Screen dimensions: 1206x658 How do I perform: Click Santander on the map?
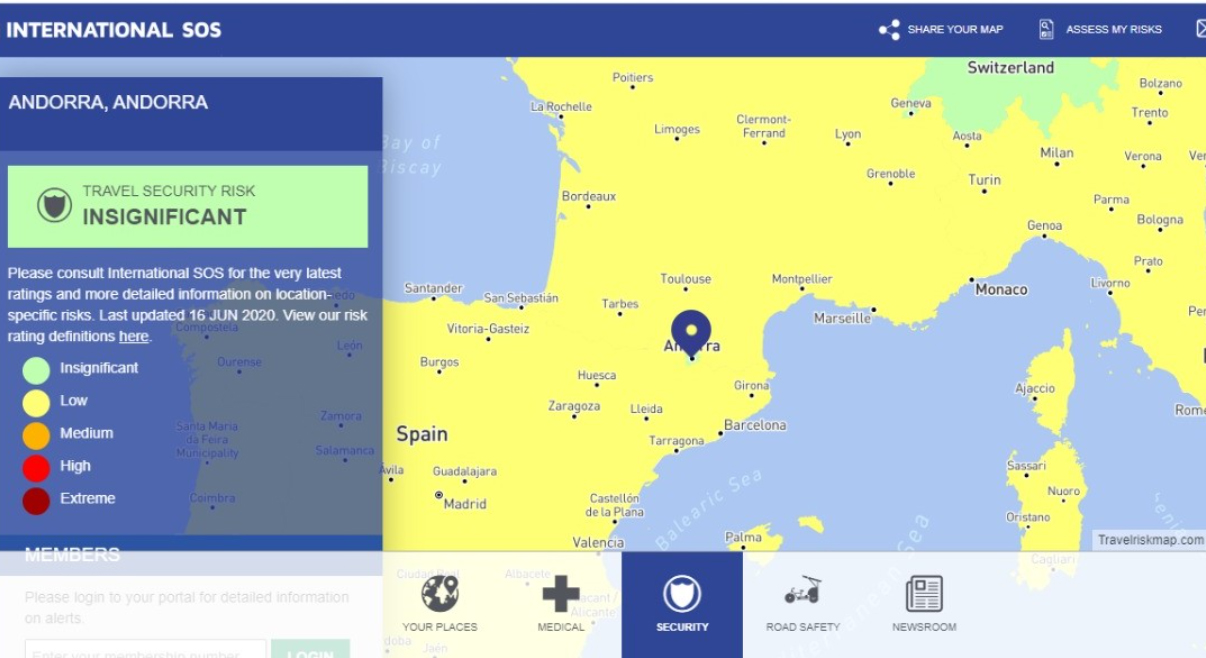click(x=434, y=288)
